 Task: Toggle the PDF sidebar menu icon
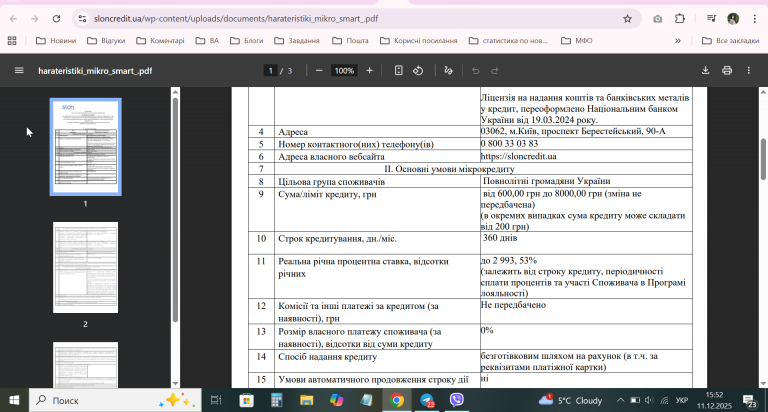tap(19, 71)
